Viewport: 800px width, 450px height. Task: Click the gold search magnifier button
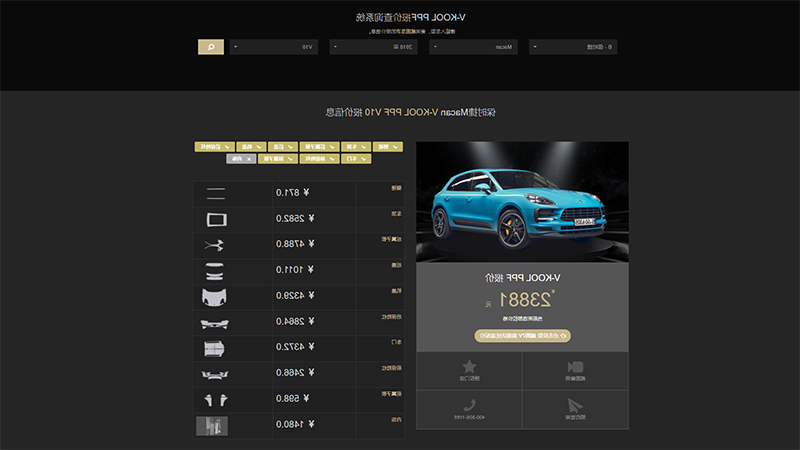[211, 47]
